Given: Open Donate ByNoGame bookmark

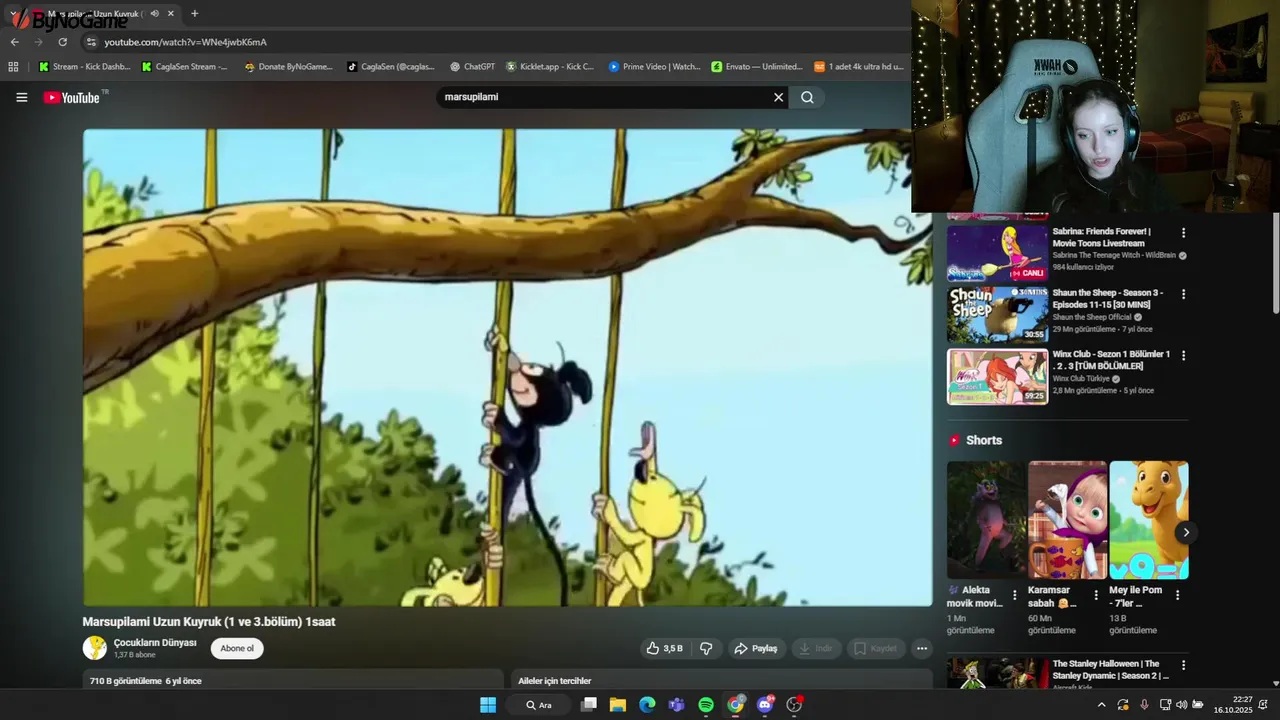Looking at the screenshot, I should [x=288, y=67].
